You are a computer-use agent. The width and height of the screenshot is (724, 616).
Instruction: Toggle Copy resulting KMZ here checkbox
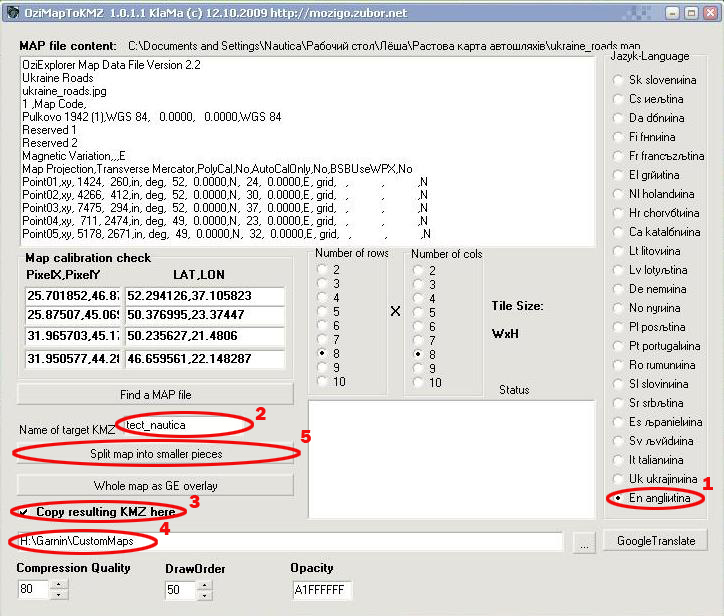pyautogui.click(x=22, y=511)
